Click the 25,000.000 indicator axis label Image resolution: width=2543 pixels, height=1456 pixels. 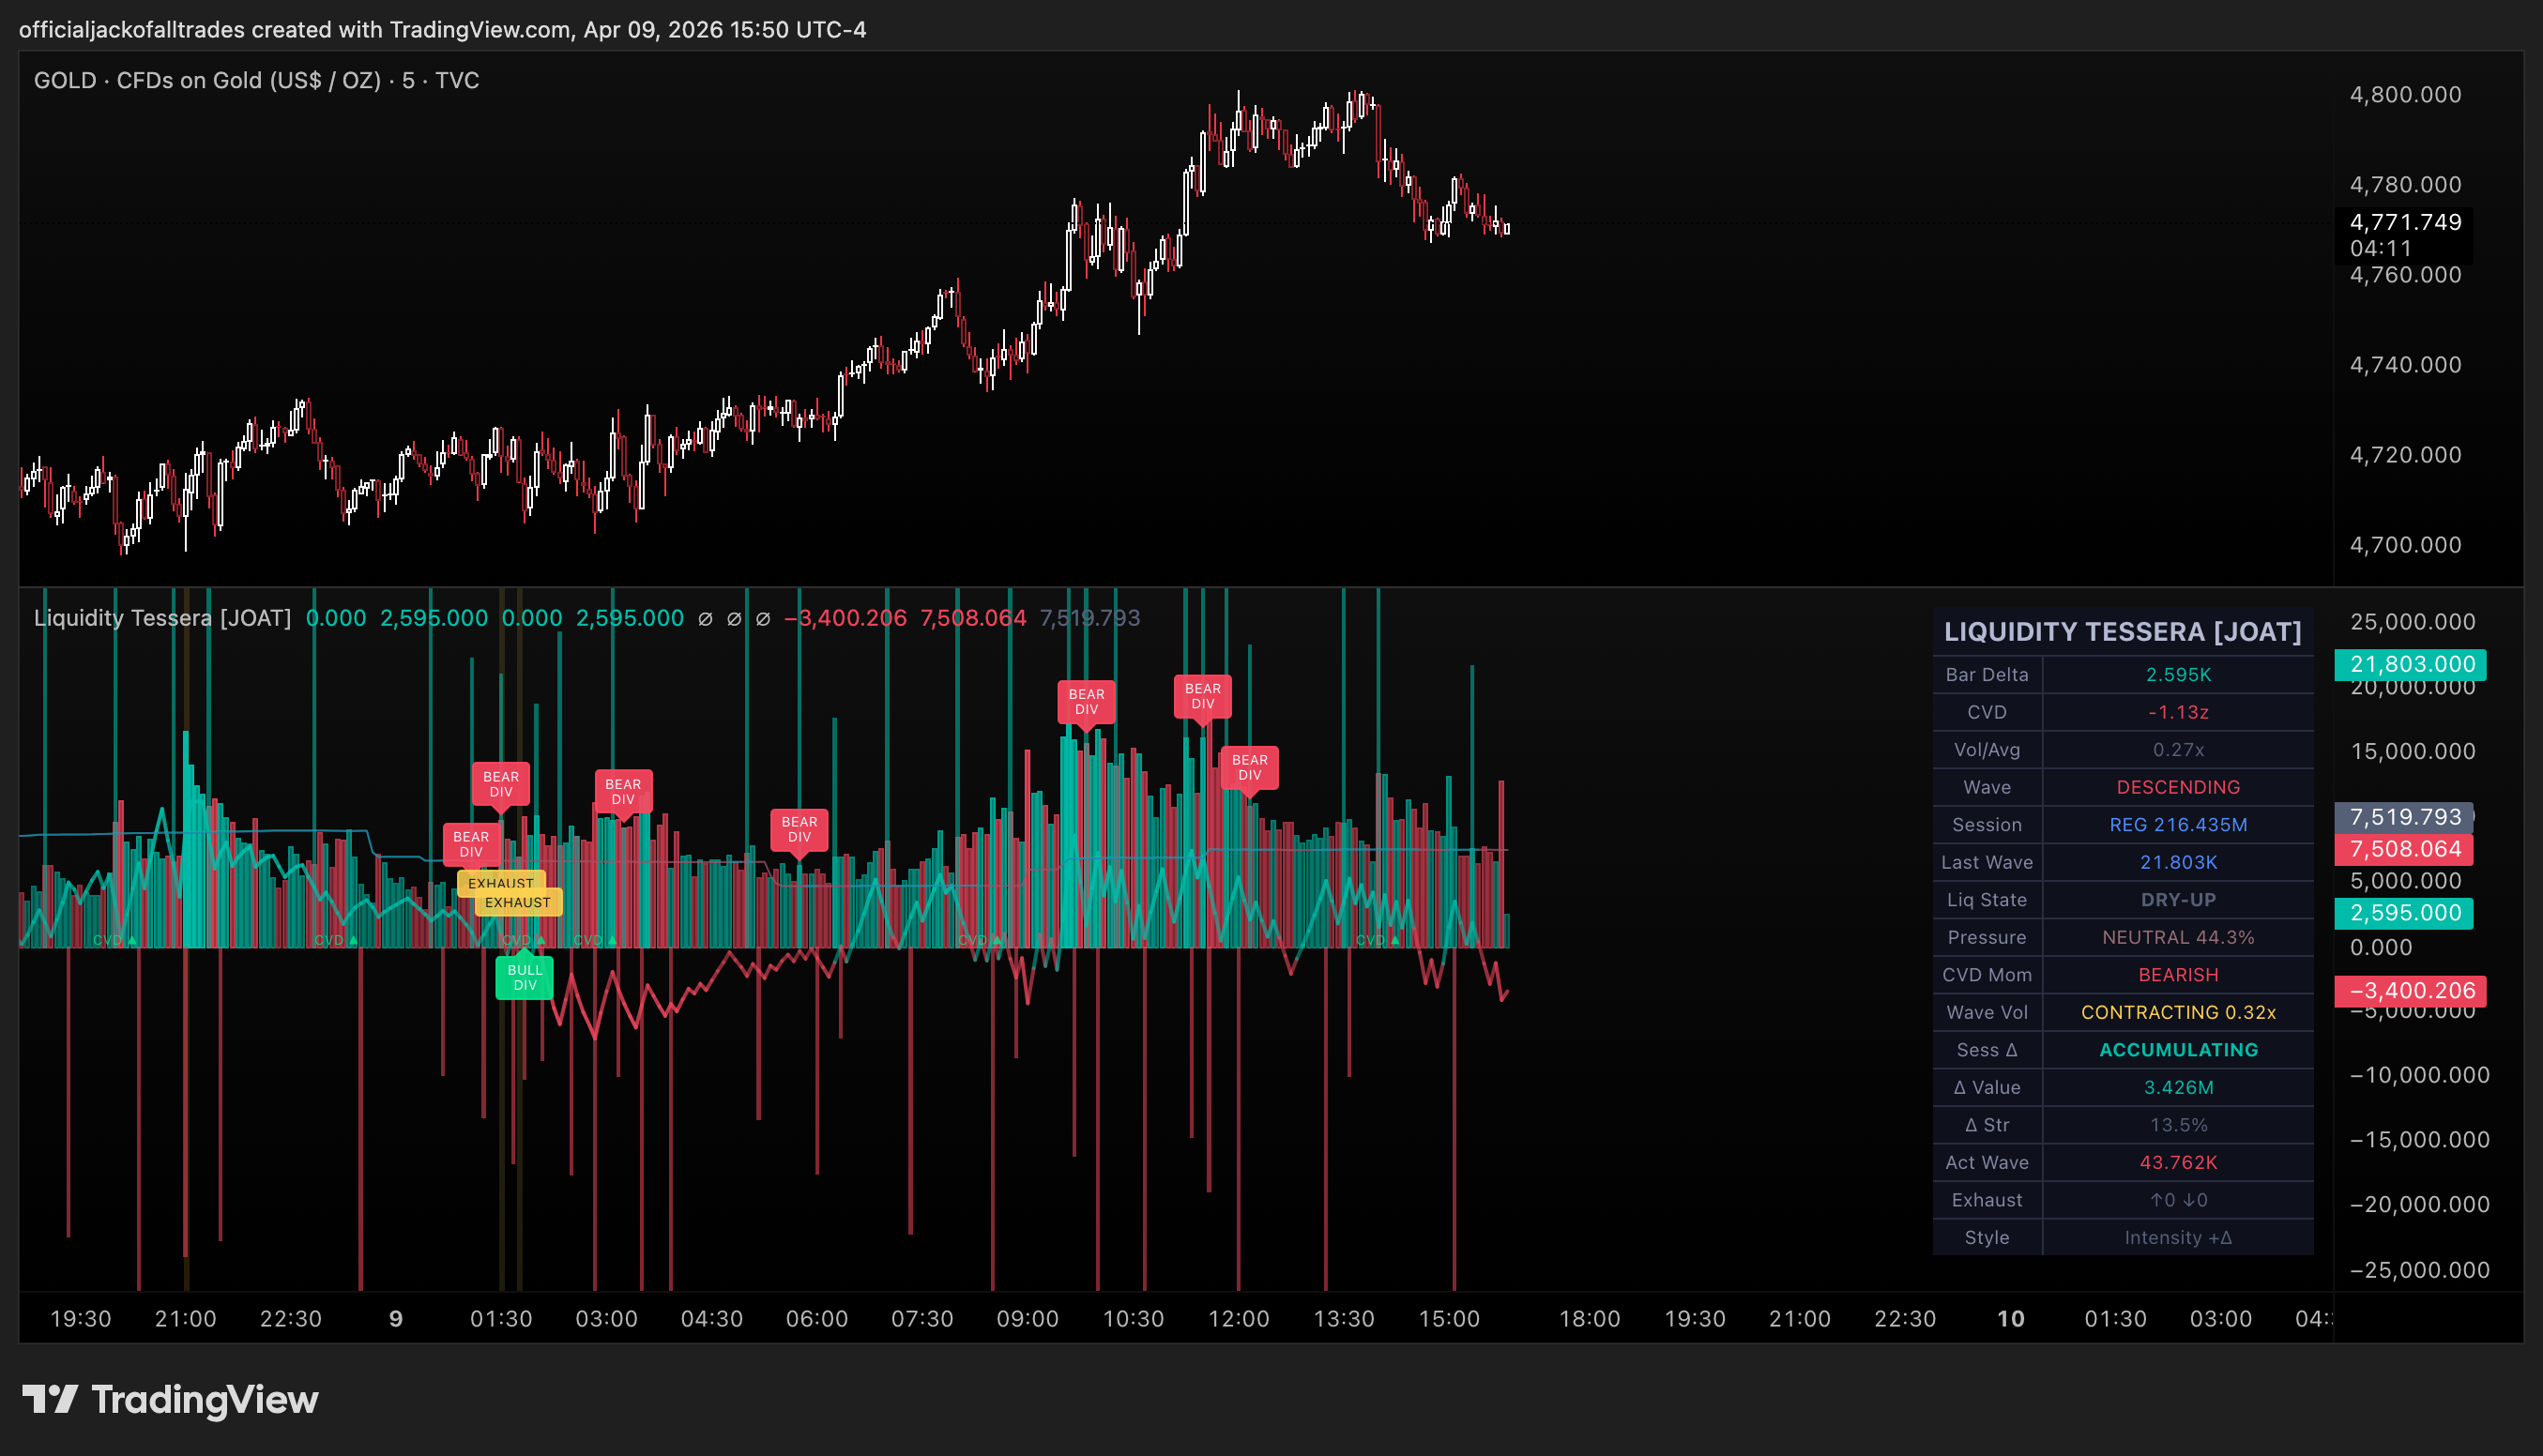pyautogui.click(x=2412, y=622)
